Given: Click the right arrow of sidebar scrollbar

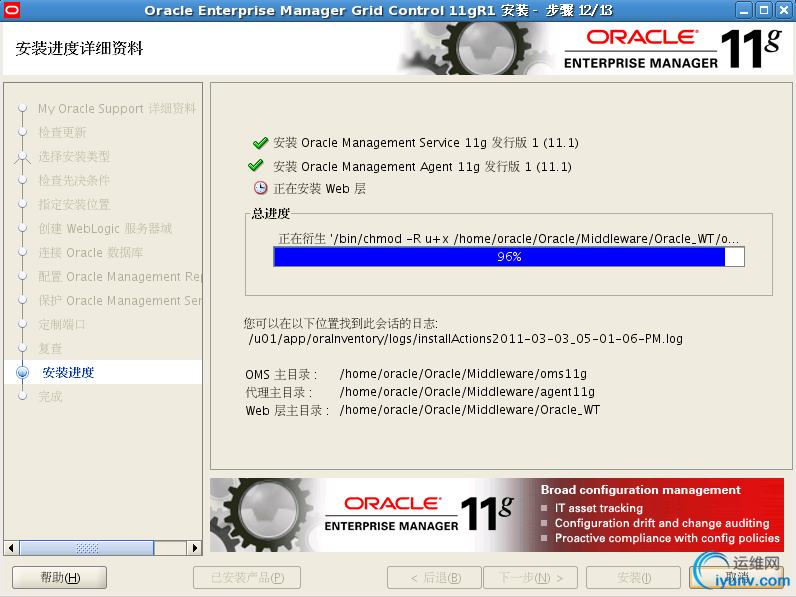Looking at the screenshot, I should pyautogui.click(x=194, y=548).
